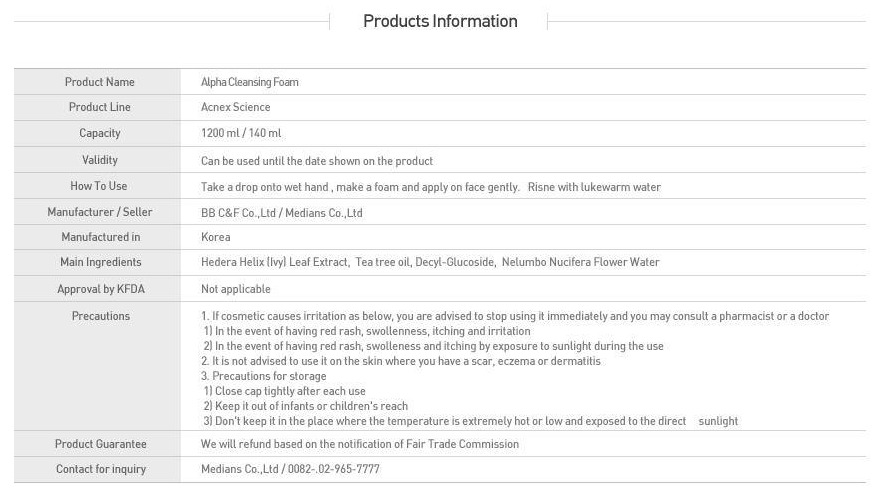Select the Medians Co.,Ltd contact phone number
Viewport: 880px width, 497px height.
333,469
